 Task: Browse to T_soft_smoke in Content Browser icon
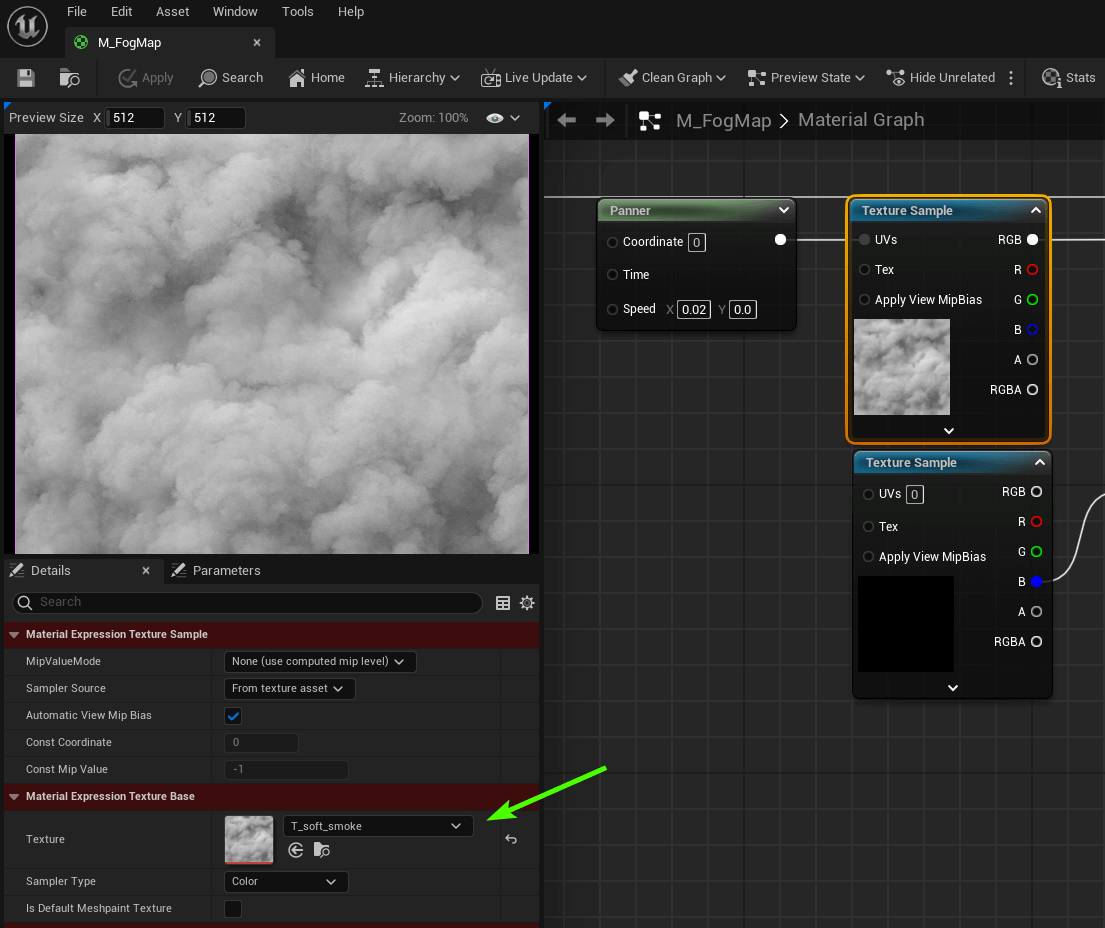pos(321,850)
